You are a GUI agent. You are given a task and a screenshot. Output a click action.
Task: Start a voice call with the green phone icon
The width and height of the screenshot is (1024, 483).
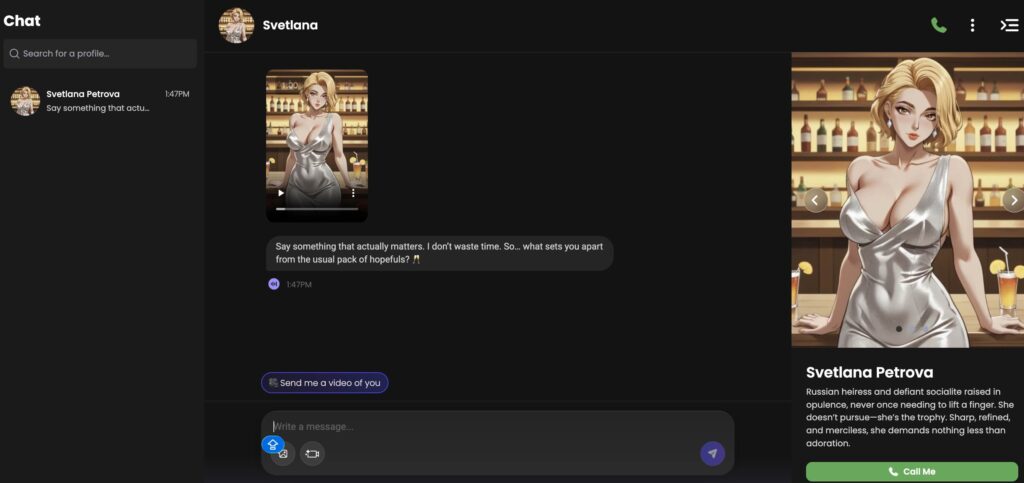tap(938, 25)
